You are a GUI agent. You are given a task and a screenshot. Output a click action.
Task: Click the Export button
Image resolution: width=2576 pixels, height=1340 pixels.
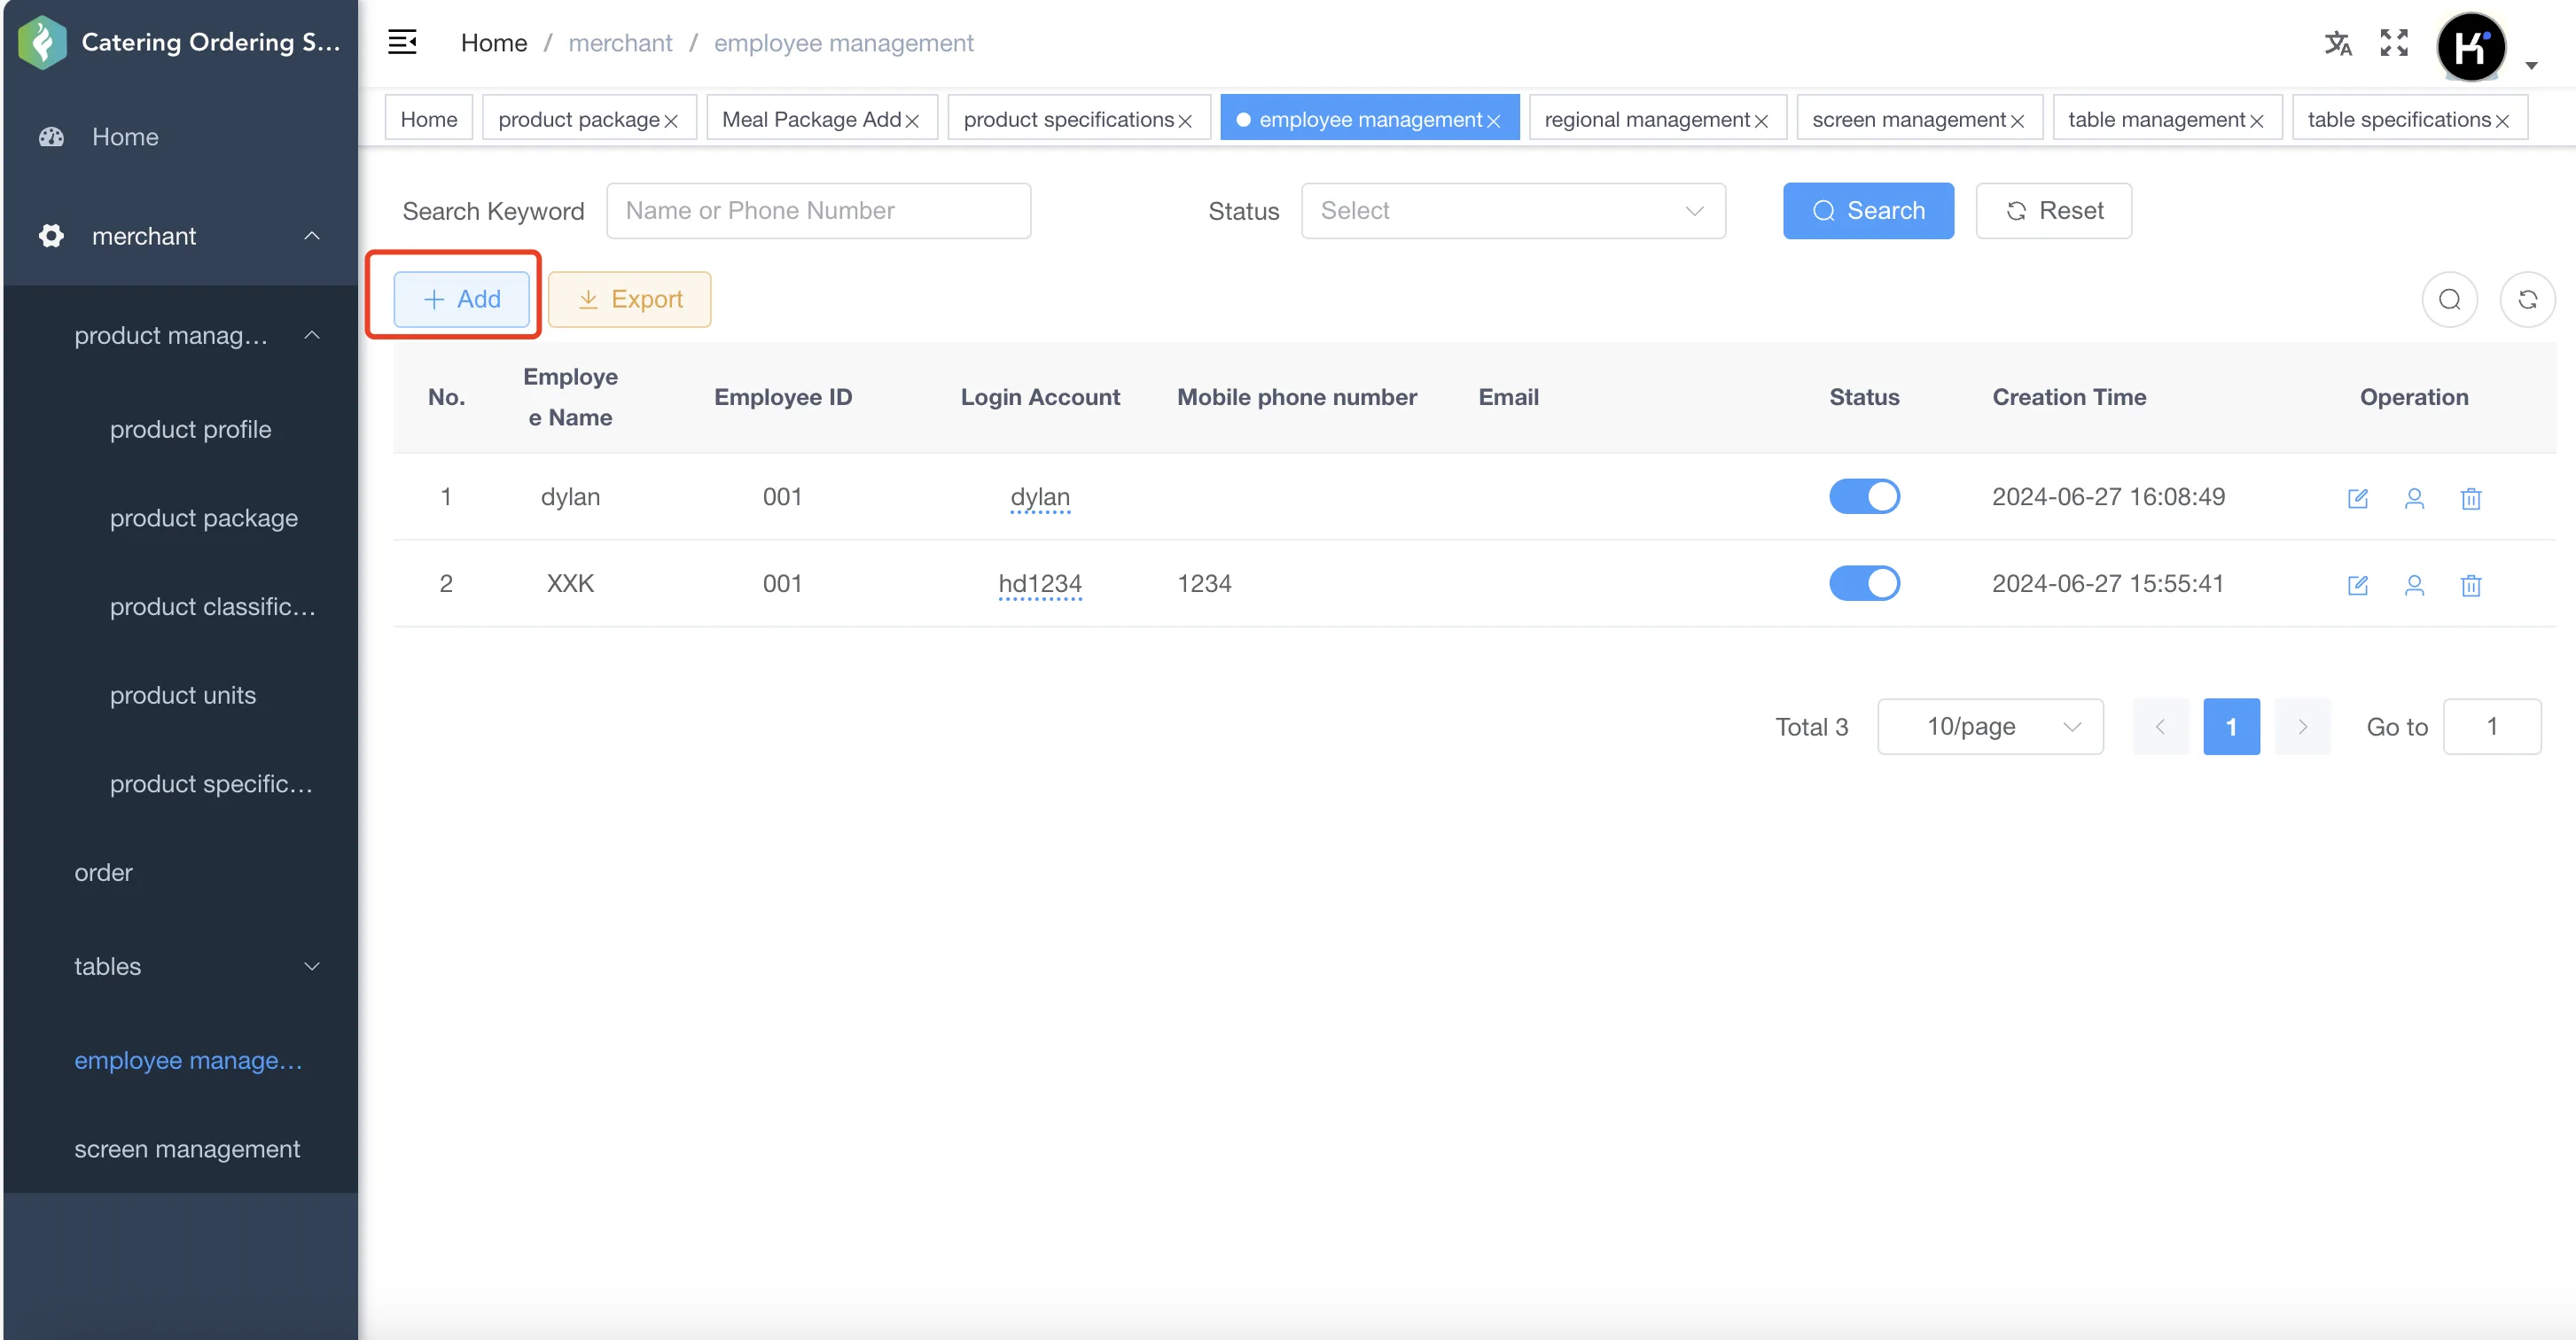pos(629,299)
